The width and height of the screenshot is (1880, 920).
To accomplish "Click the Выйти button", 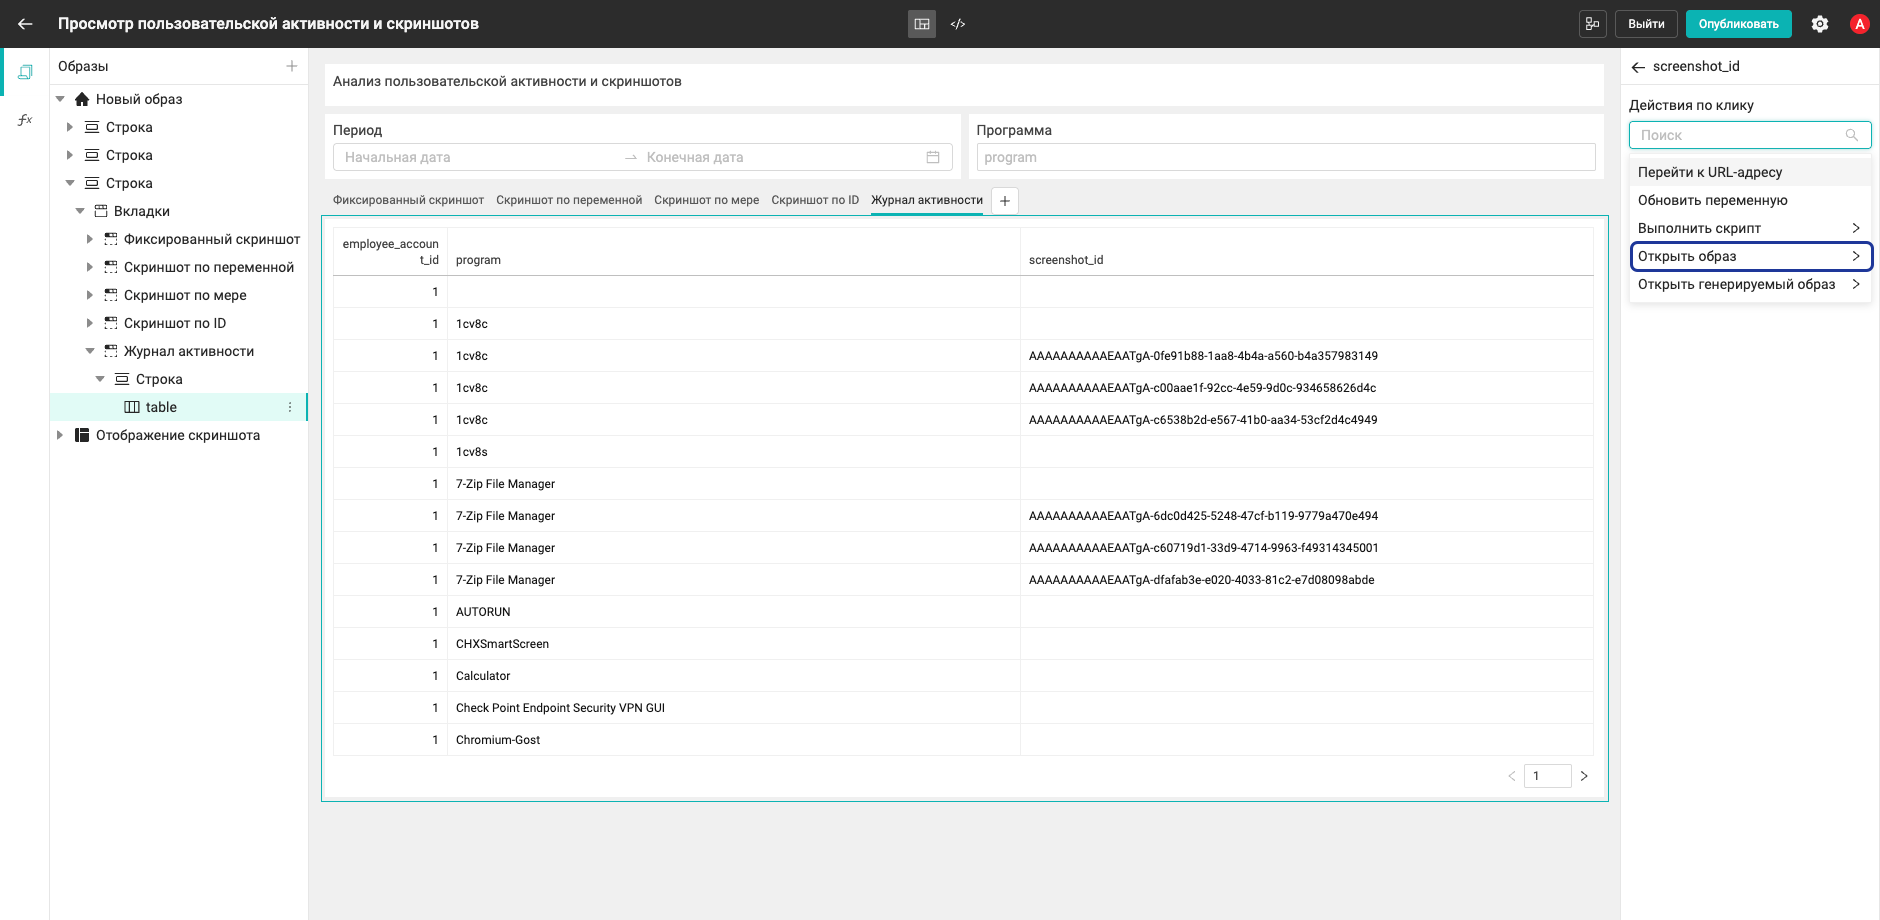I will pyautogui.click(x=1646, y=24).
